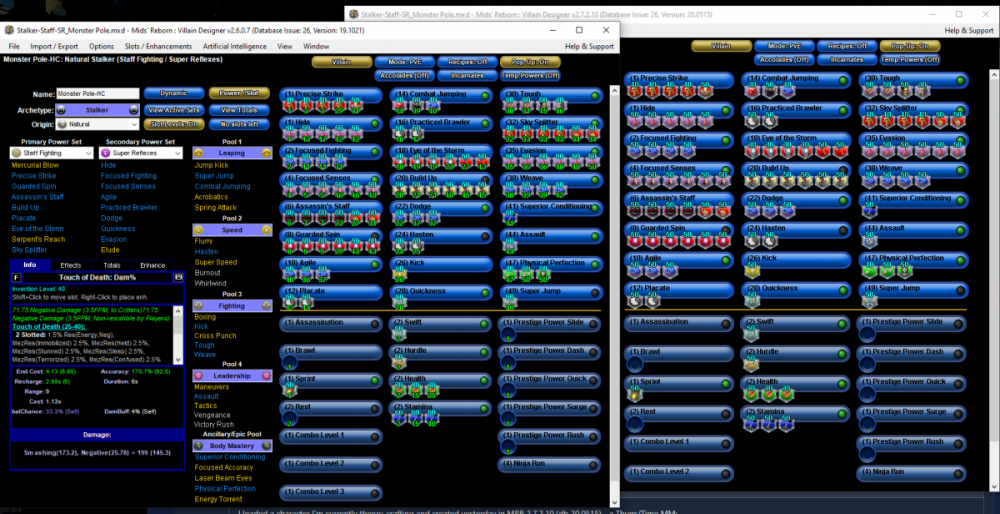Open the Origin dropdown showing Natural
Viewport: 1000px width, 514px height.
click(x=97, y=124)
